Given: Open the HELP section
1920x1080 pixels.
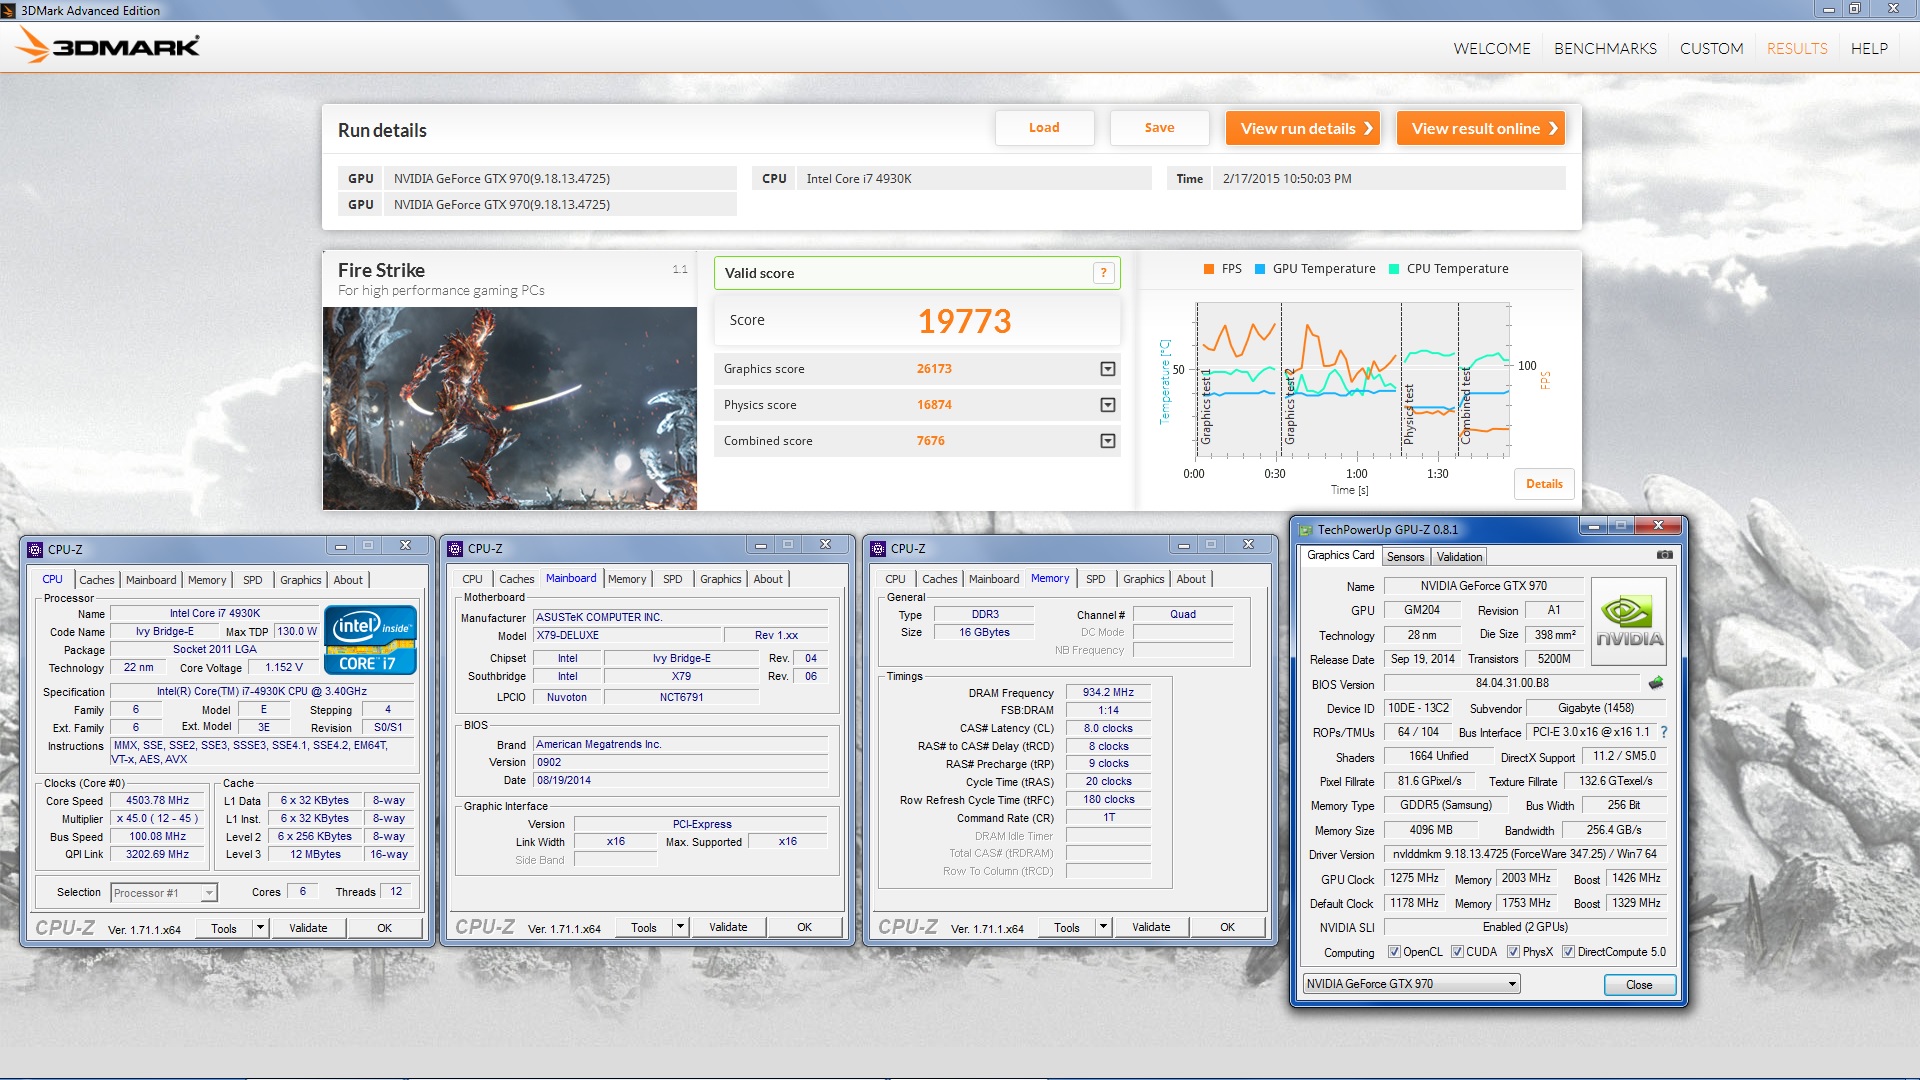Looking at the screenshot, I should 1869,48.
